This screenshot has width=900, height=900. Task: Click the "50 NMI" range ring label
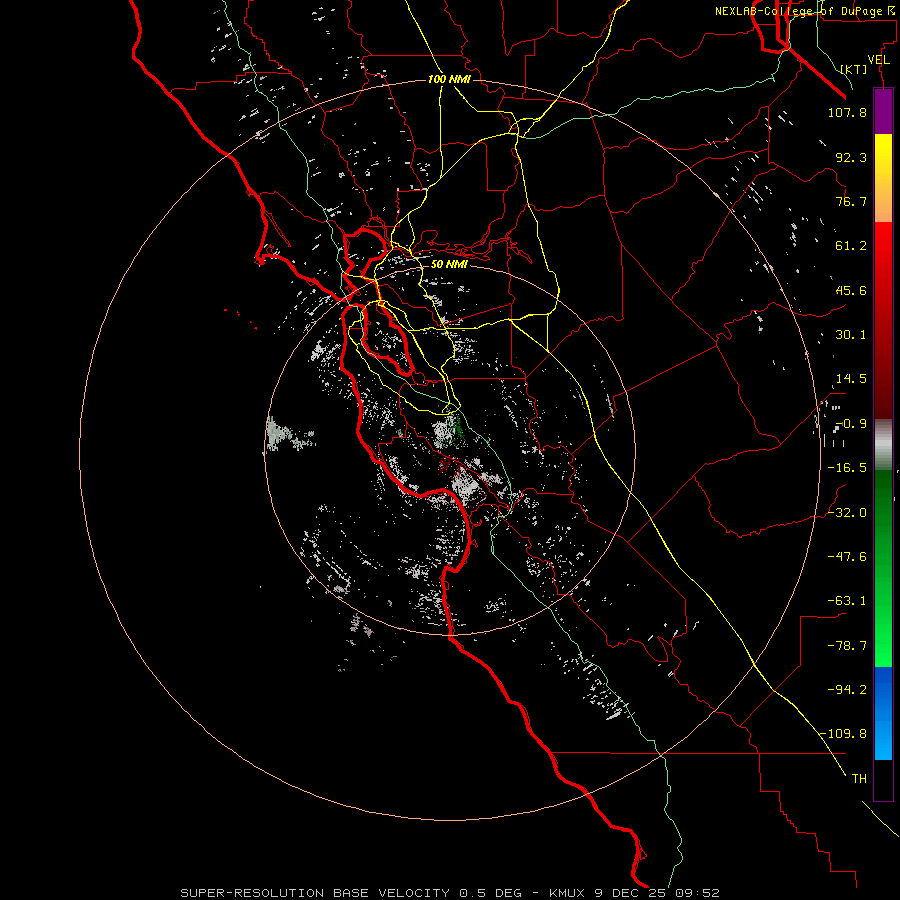[449, 265]
